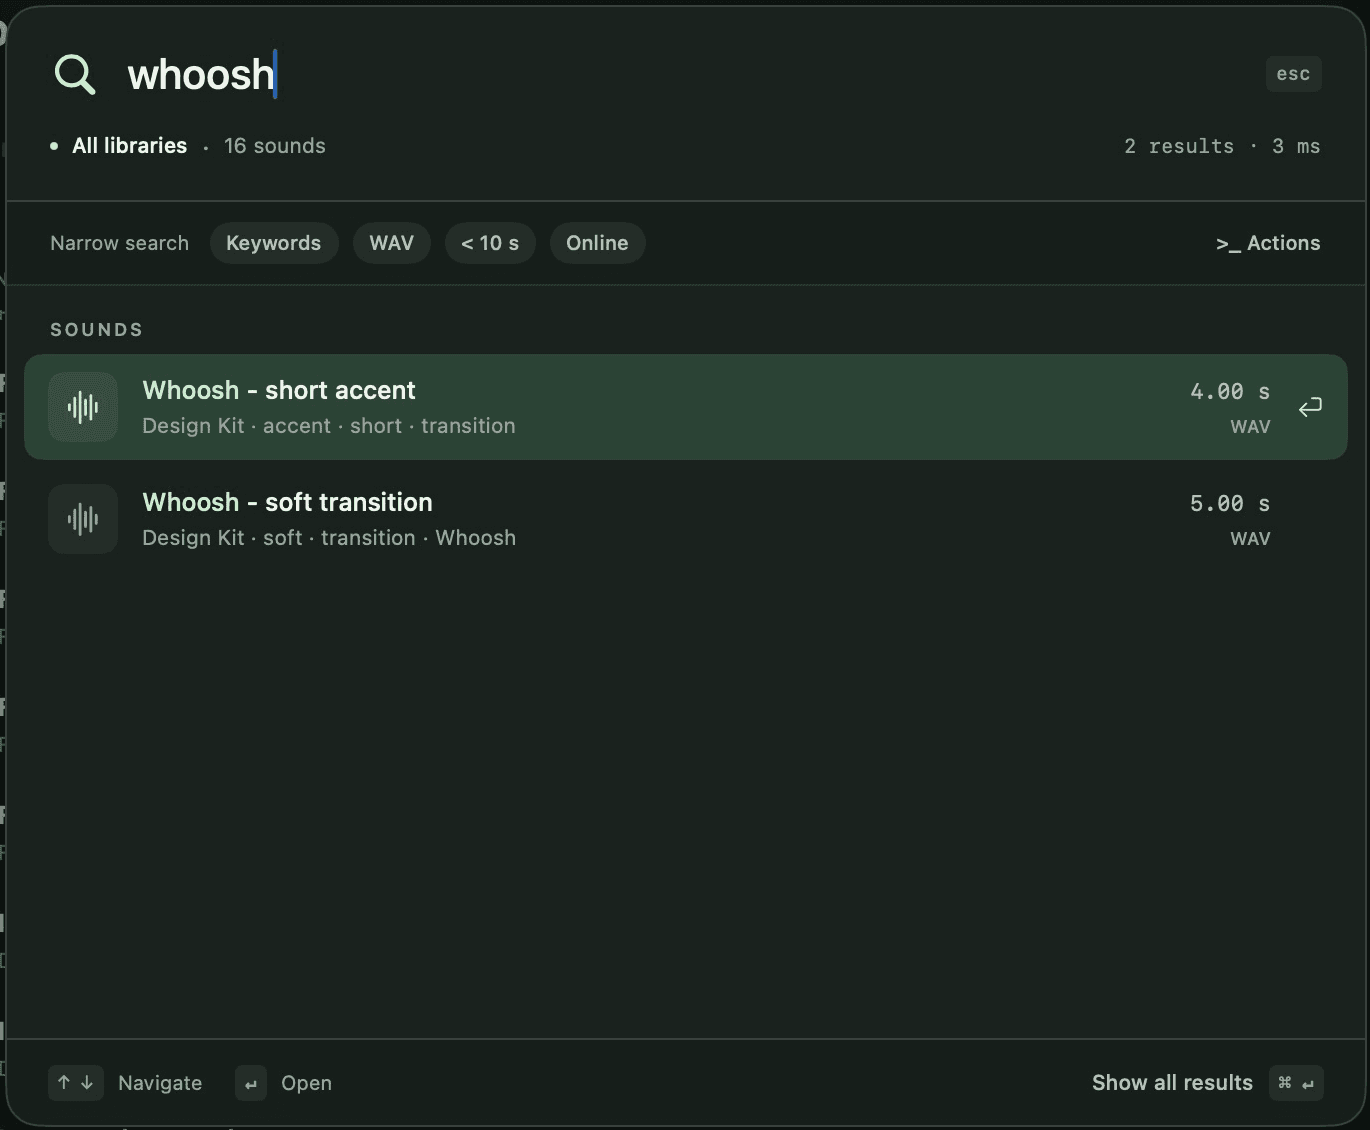Image resolution: width=1370 pixels, height=1130 pixels.
Task: Click the waveform icon for Whoosh - short accent
Action: click(x=83, y=407)
